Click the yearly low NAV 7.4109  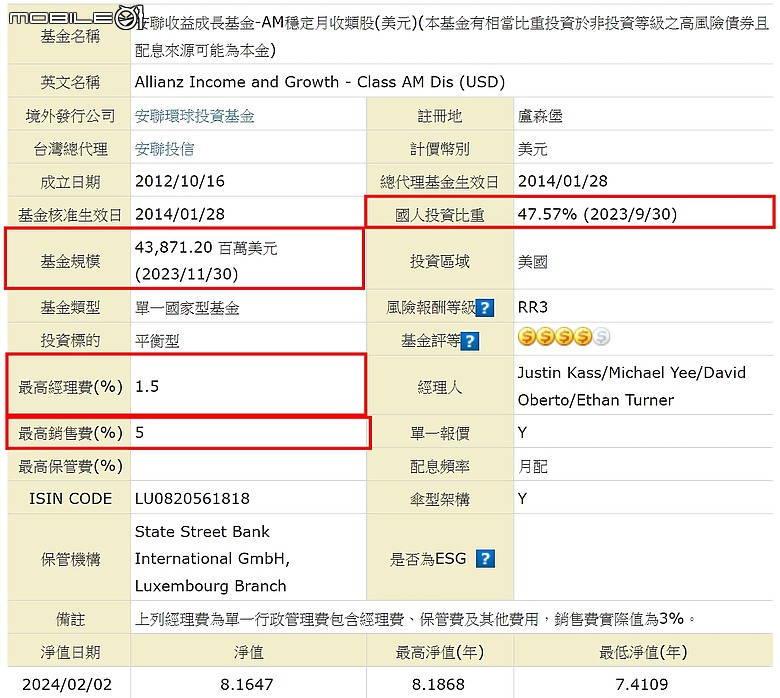642,685
